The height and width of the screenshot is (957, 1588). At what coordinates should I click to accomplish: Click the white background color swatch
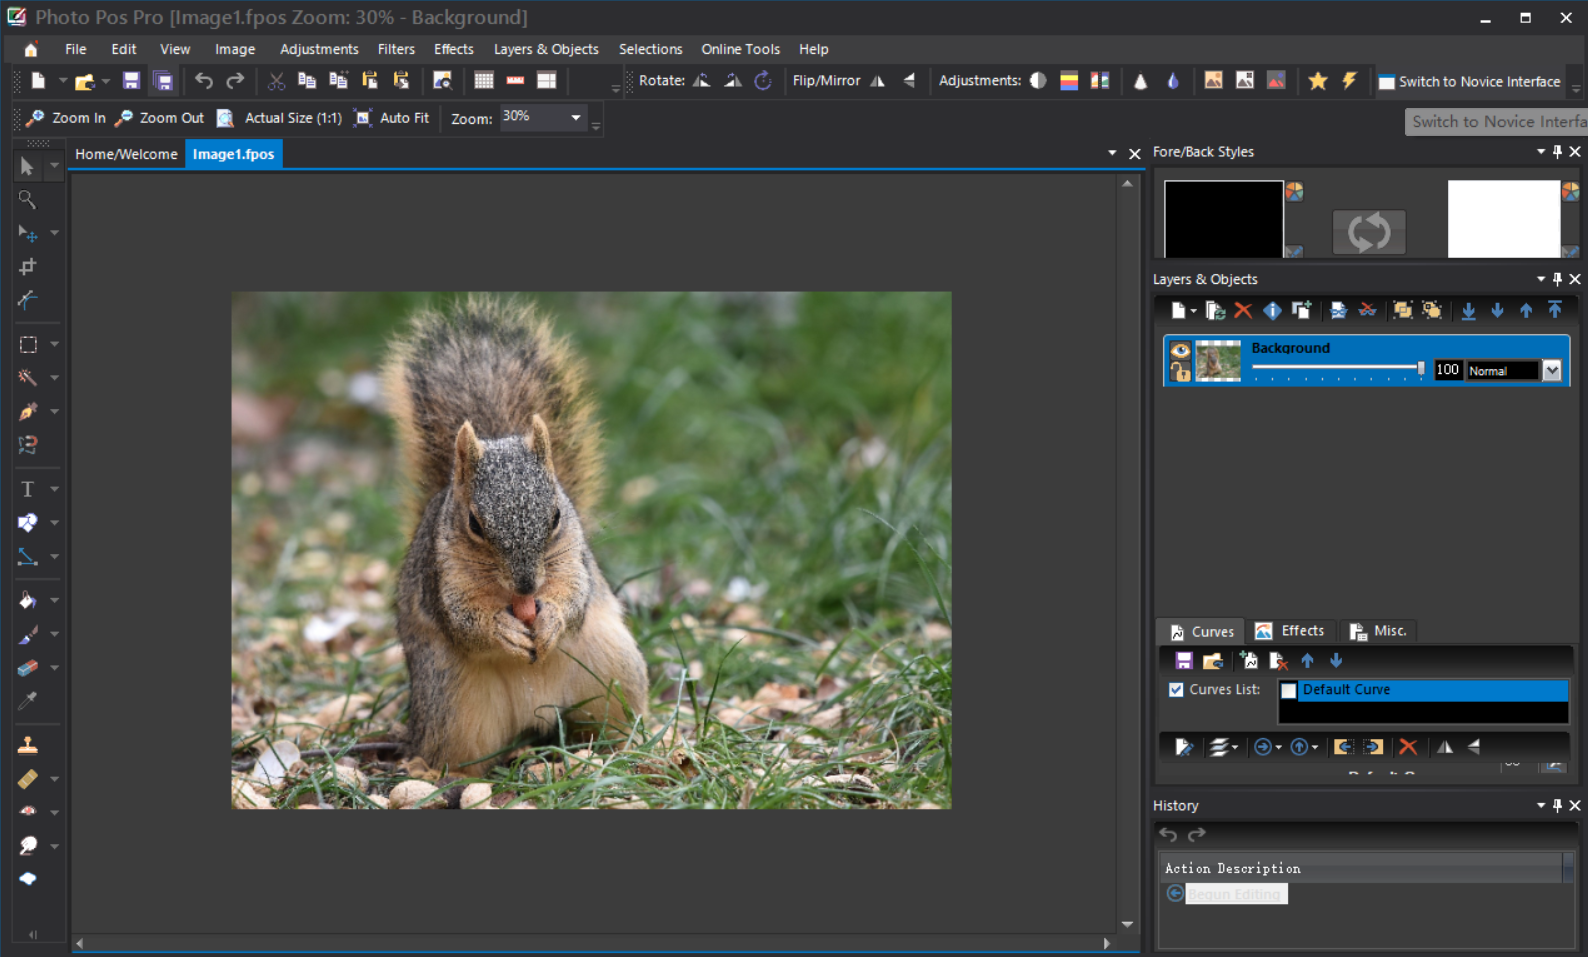(x=1504, y=219)
